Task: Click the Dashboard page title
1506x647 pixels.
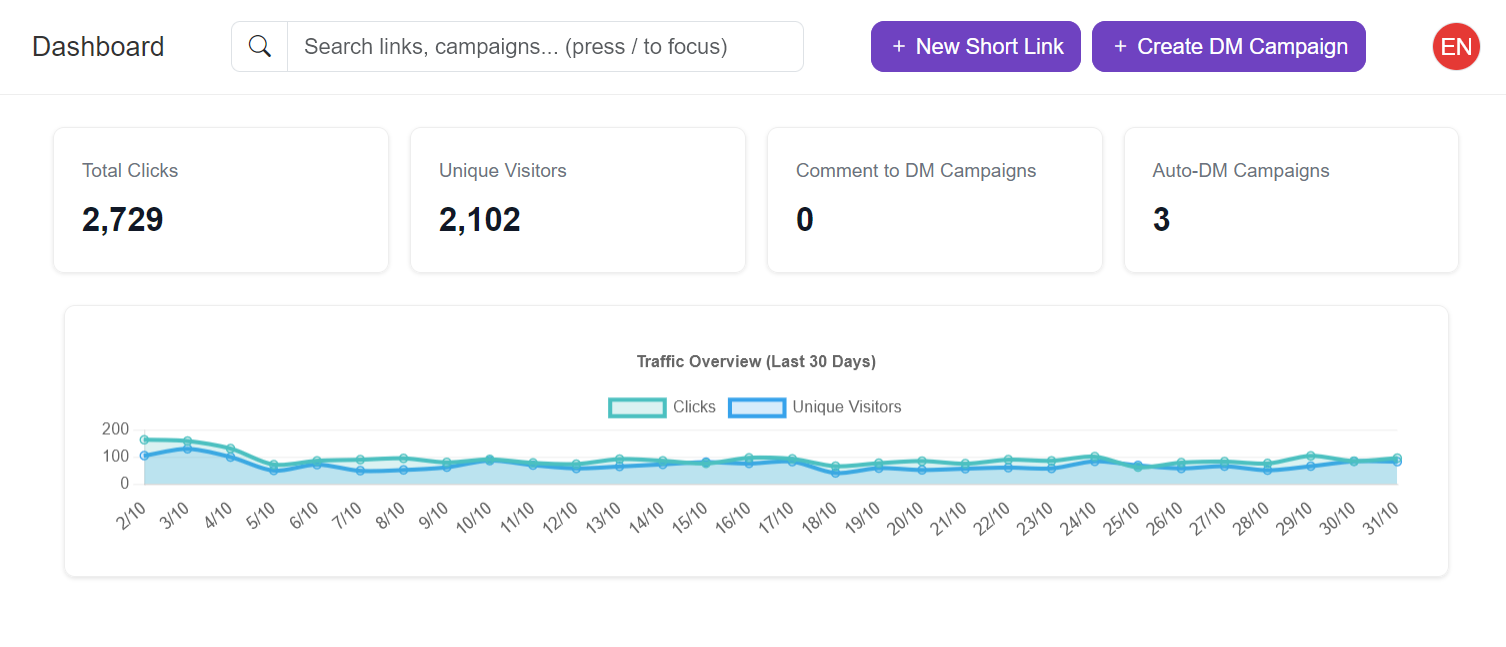Action: 98,47
